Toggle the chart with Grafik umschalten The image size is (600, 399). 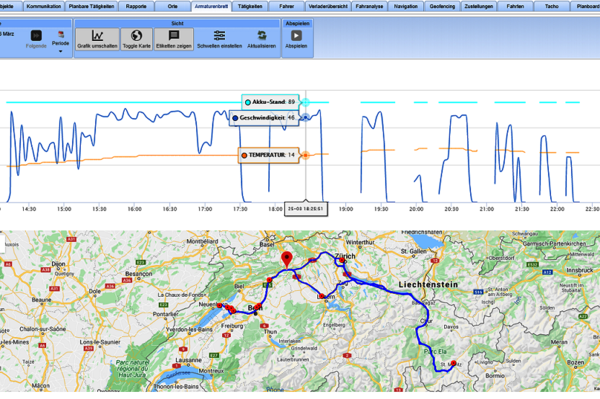tap(97, 39)
